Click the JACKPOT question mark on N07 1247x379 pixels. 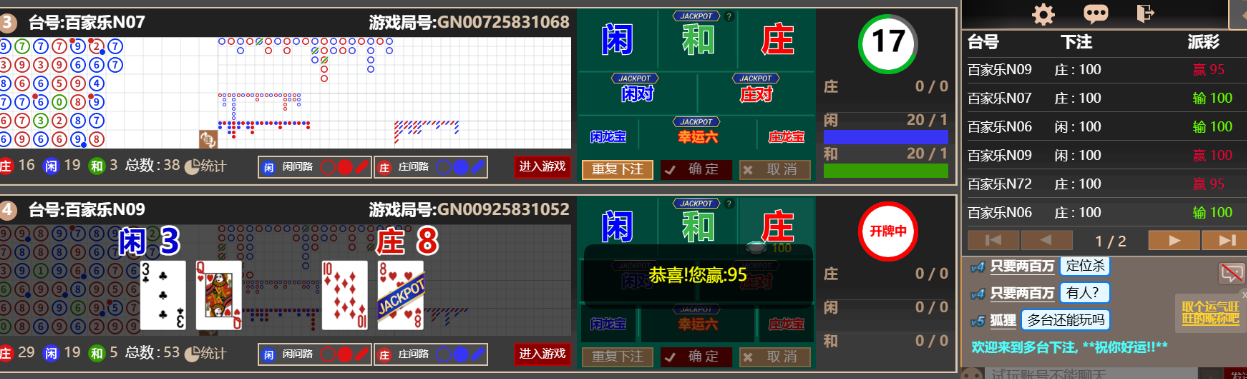[x=728, y=16]
